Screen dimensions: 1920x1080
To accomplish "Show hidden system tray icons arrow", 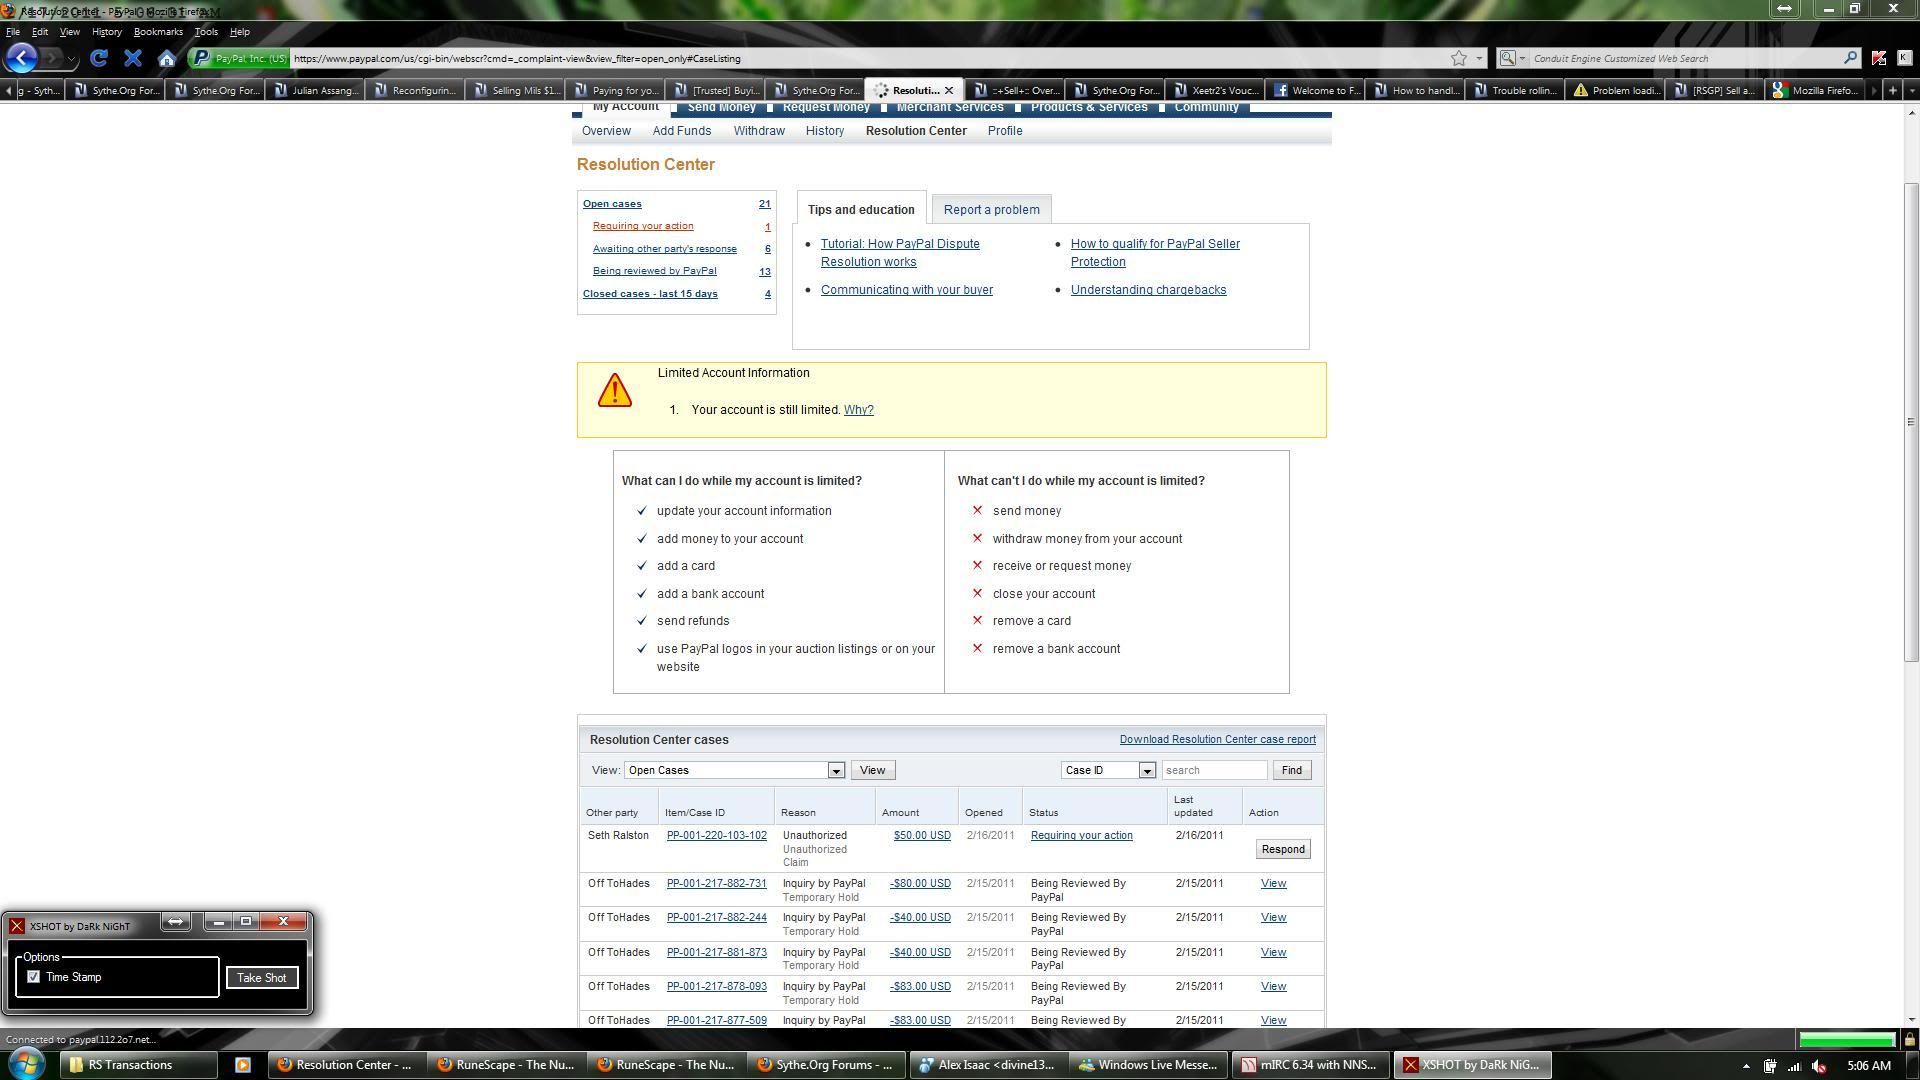I will coord(1746,1066).
